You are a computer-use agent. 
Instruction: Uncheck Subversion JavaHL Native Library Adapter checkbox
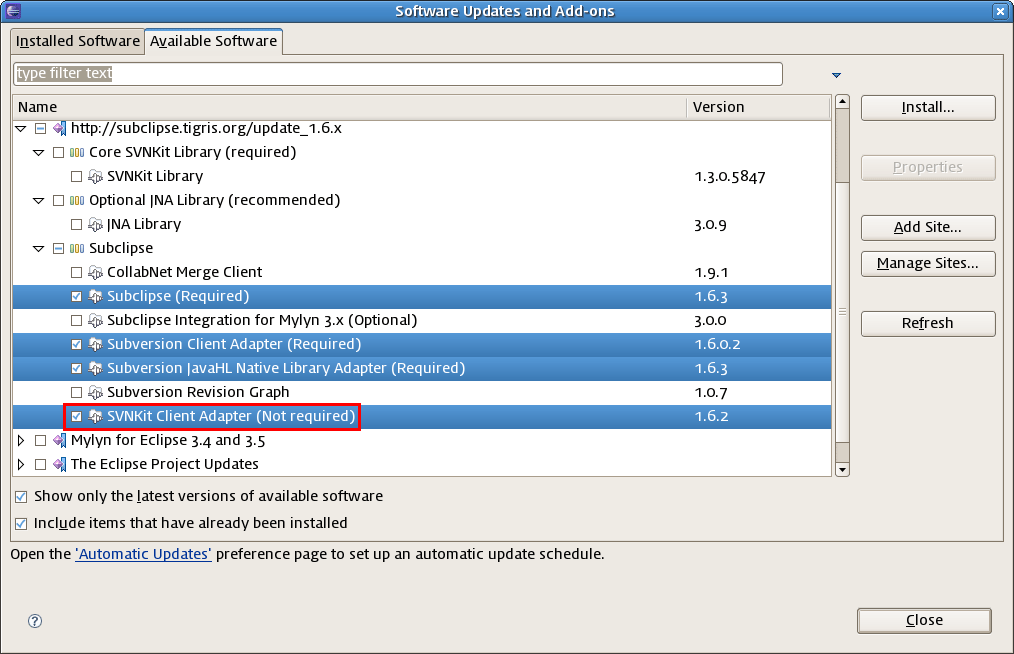click(x=76, y=368)
